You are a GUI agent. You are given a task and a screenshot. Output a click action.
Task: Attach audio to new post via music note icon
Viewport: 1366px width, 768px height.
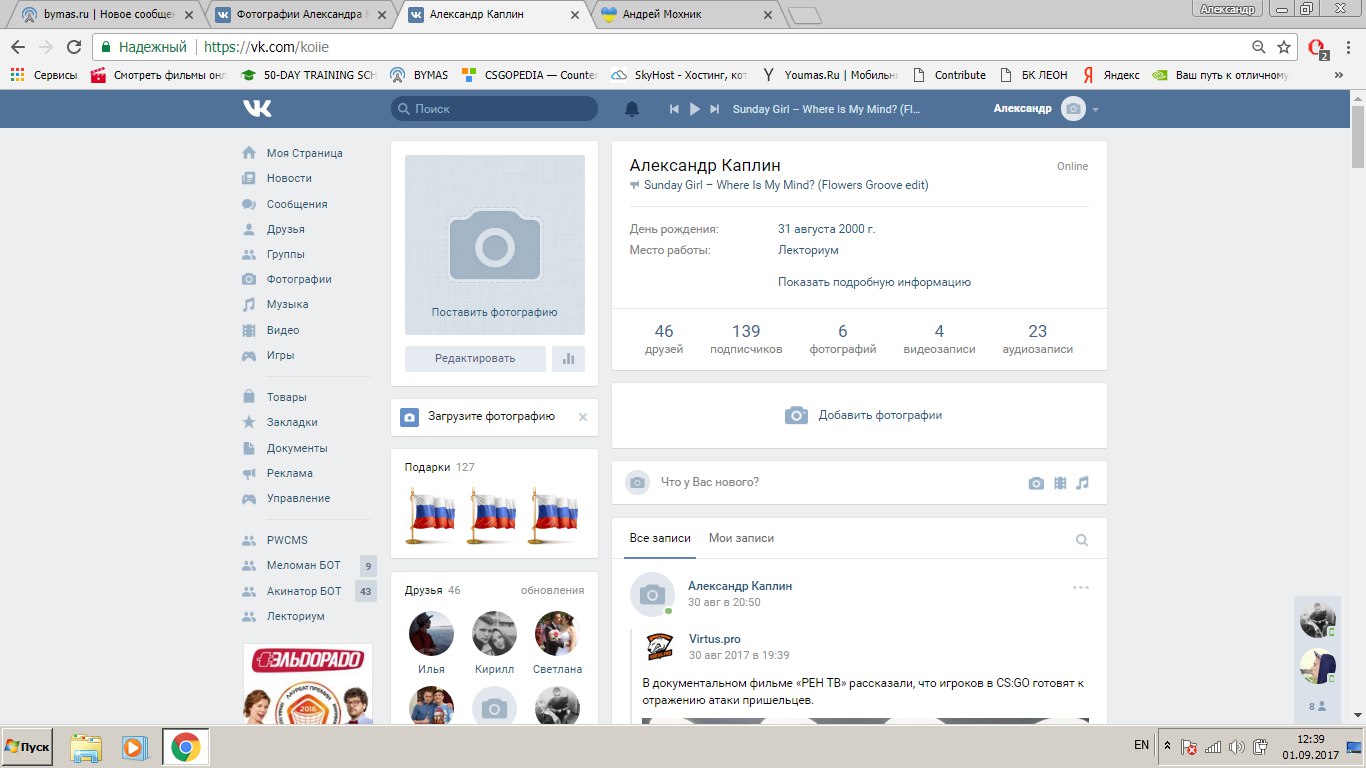pyautogui.click(x=1082, y=483)
